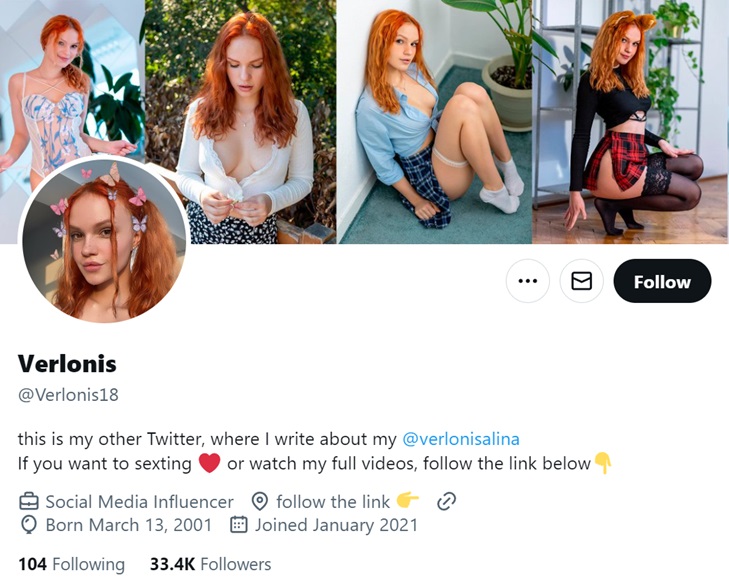Click the Born March 13, 2001 text
Image resolution: width=729 pixels, height=580 pixels.
click(x=129, y=525)
